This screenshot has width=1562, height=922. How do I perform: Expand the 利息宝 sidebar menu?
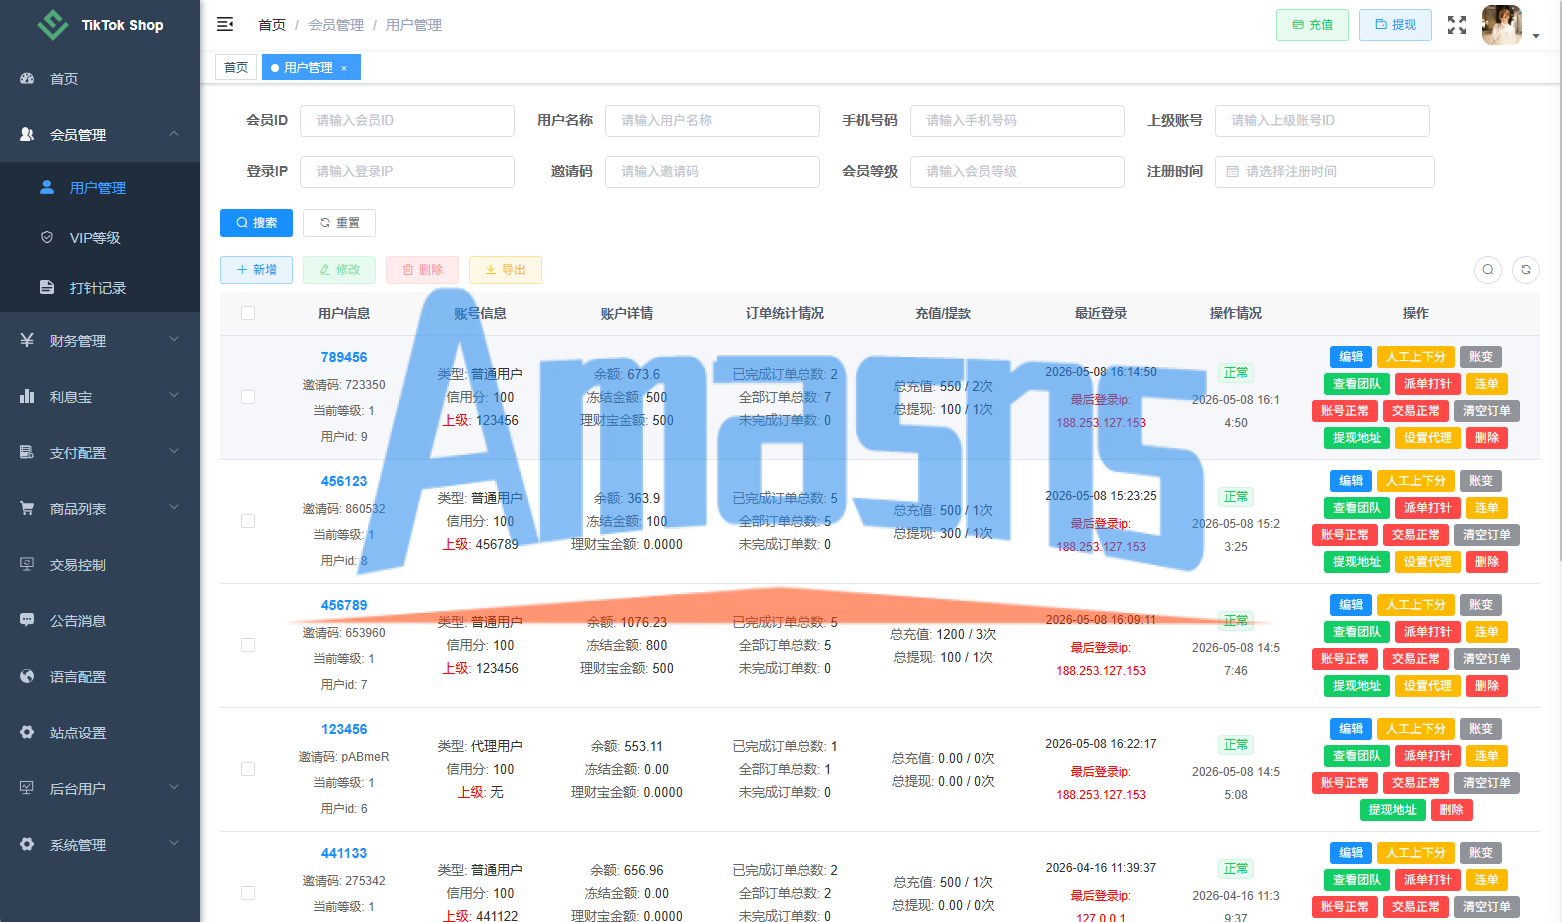pos(100,397)
